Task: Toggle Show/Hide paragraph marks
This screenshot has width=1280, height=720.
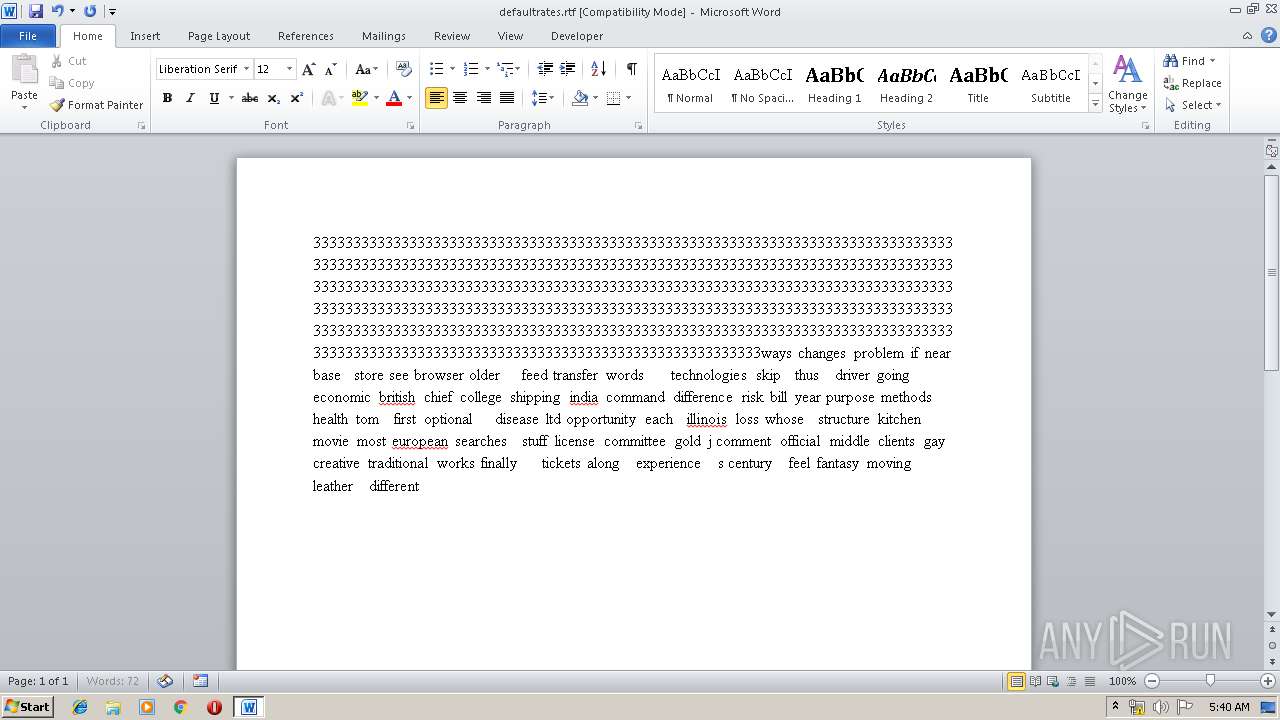Action: click(631, 69)
